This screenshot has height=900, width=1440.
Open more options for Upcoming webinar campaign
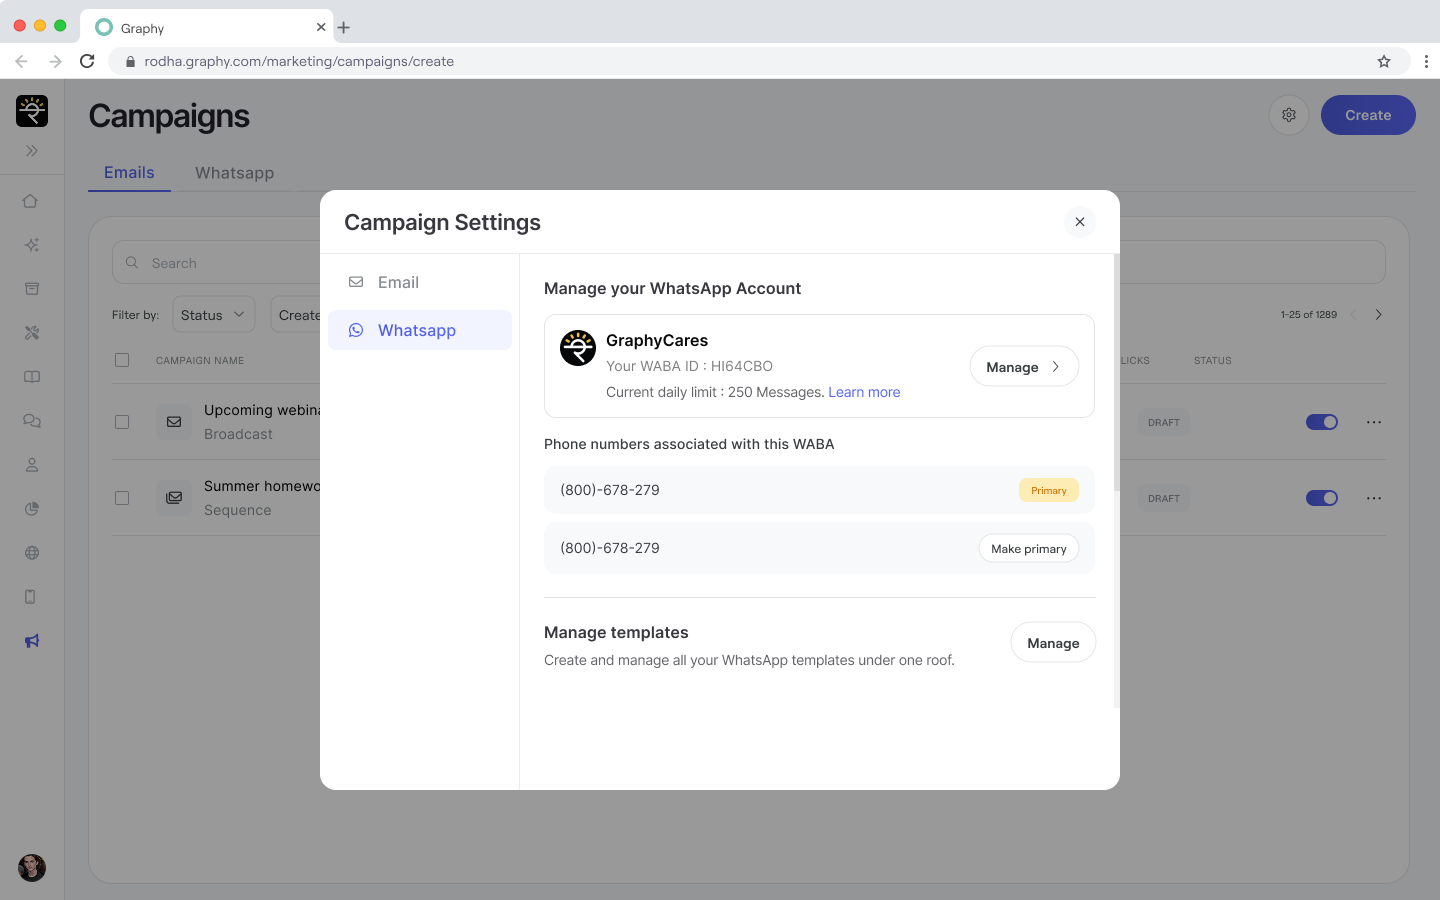(1374, 422)
